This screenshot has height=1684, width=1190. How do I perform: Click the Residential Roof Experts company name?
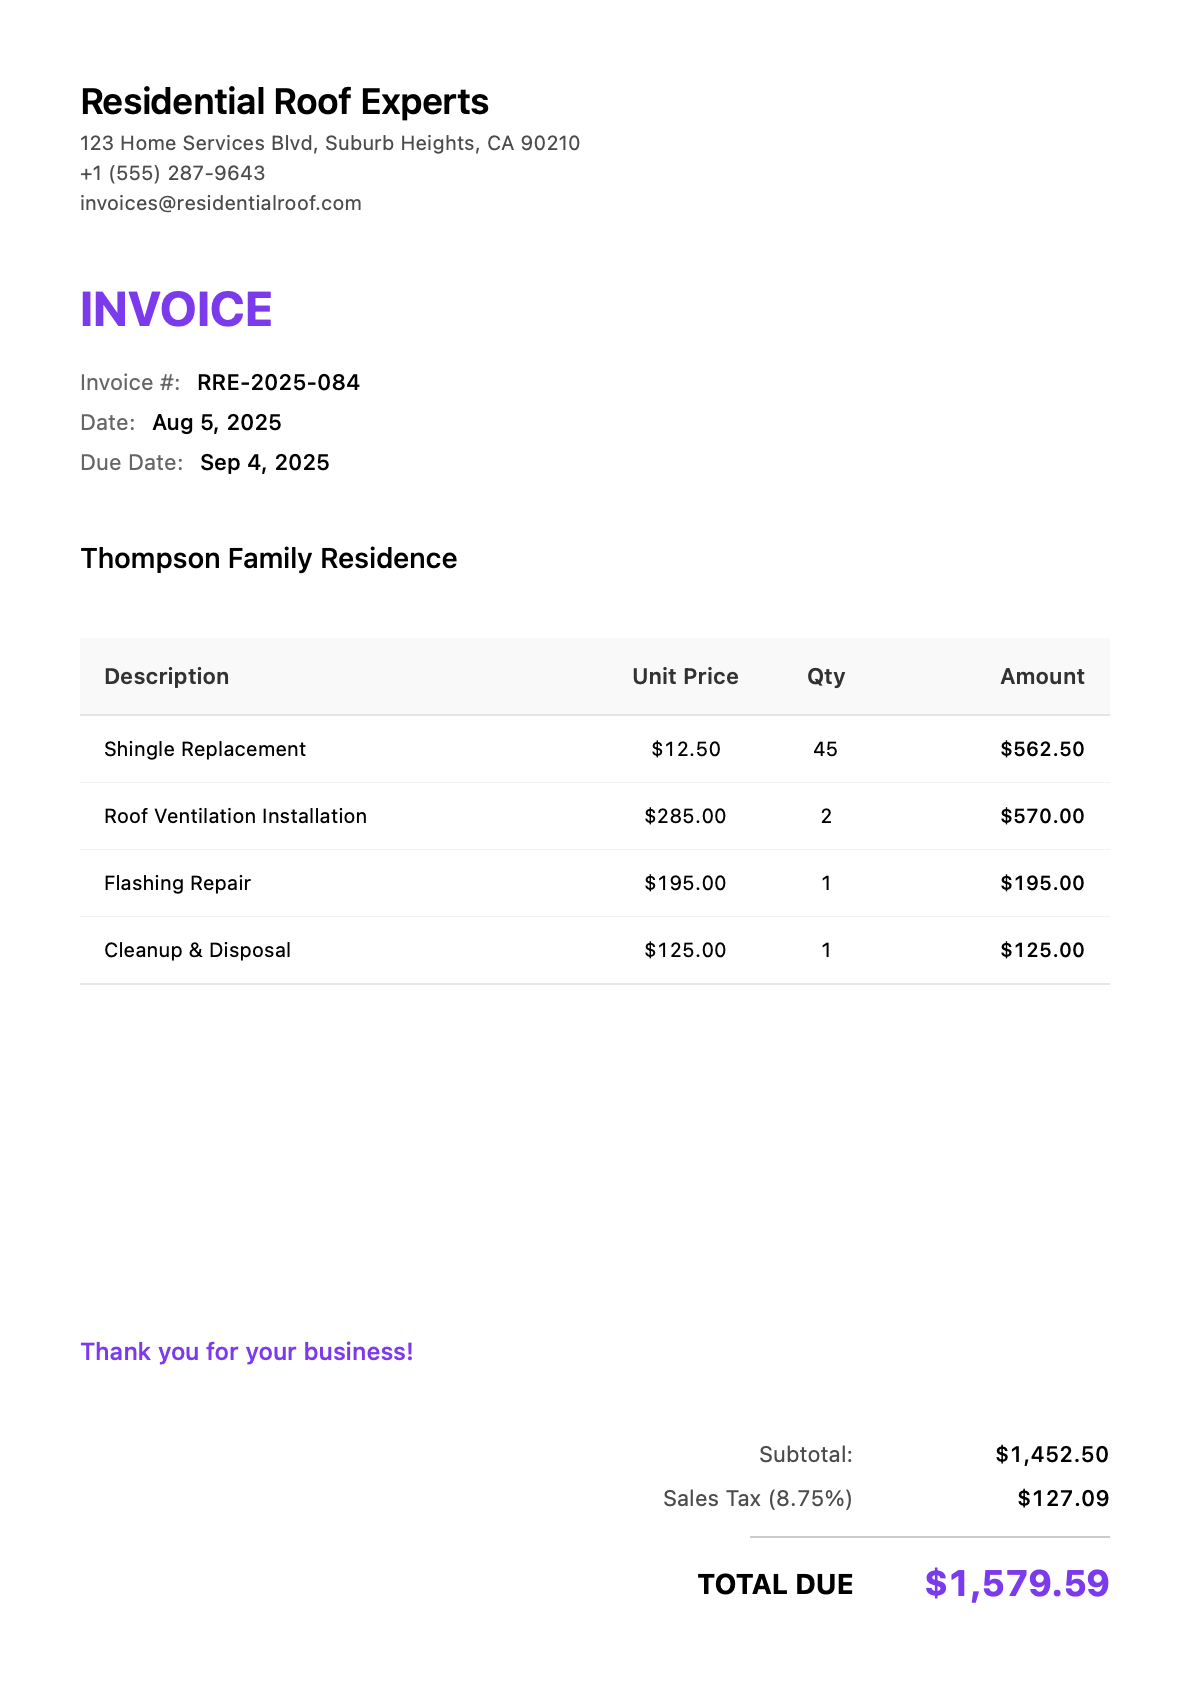click(x=284, y=102)
